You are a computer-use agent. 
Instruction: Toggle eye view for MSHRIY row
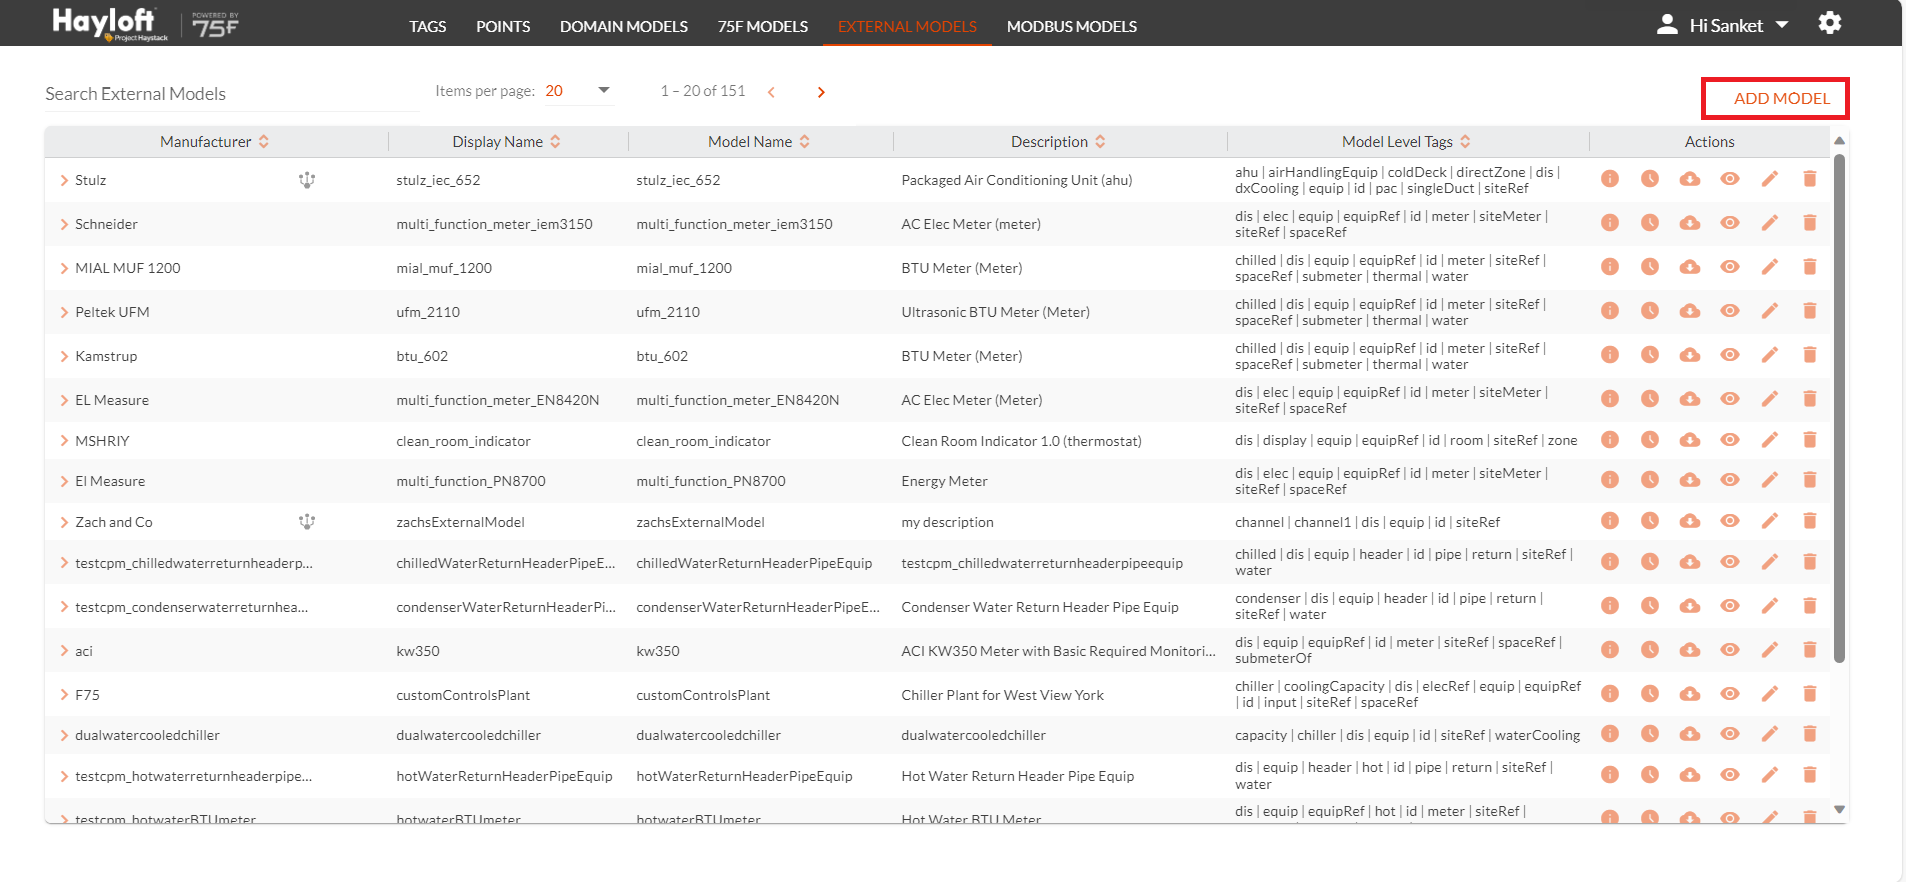(1730, 440)
